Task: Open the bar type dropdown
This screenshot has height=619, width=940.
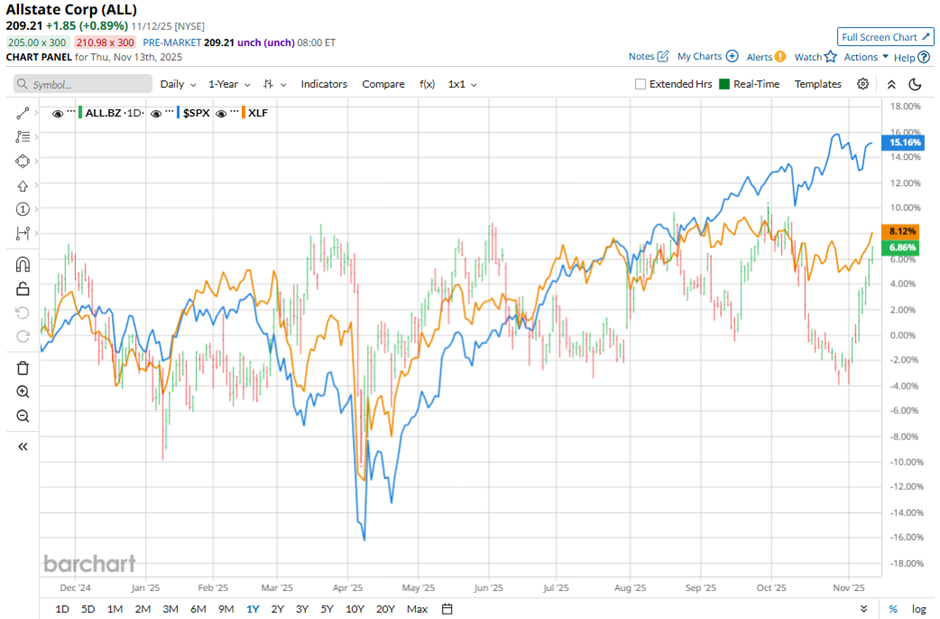Action: coord(275,84)
